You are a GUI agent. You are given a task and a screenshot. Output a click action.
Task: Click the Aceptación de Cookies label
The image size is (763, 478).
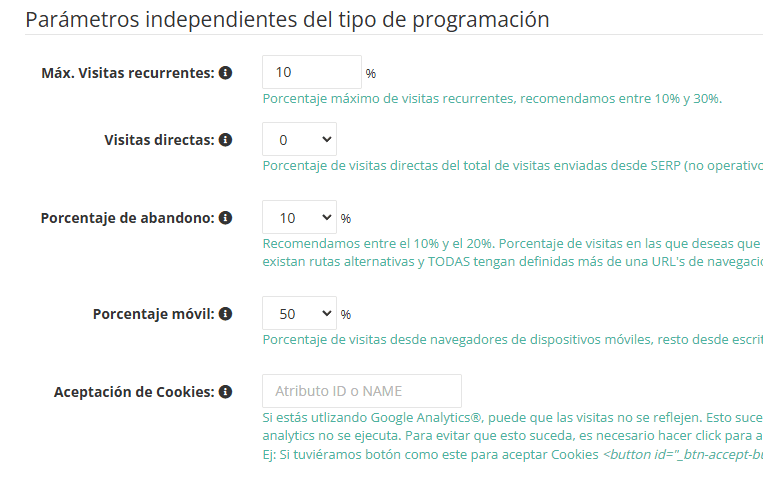134,392
